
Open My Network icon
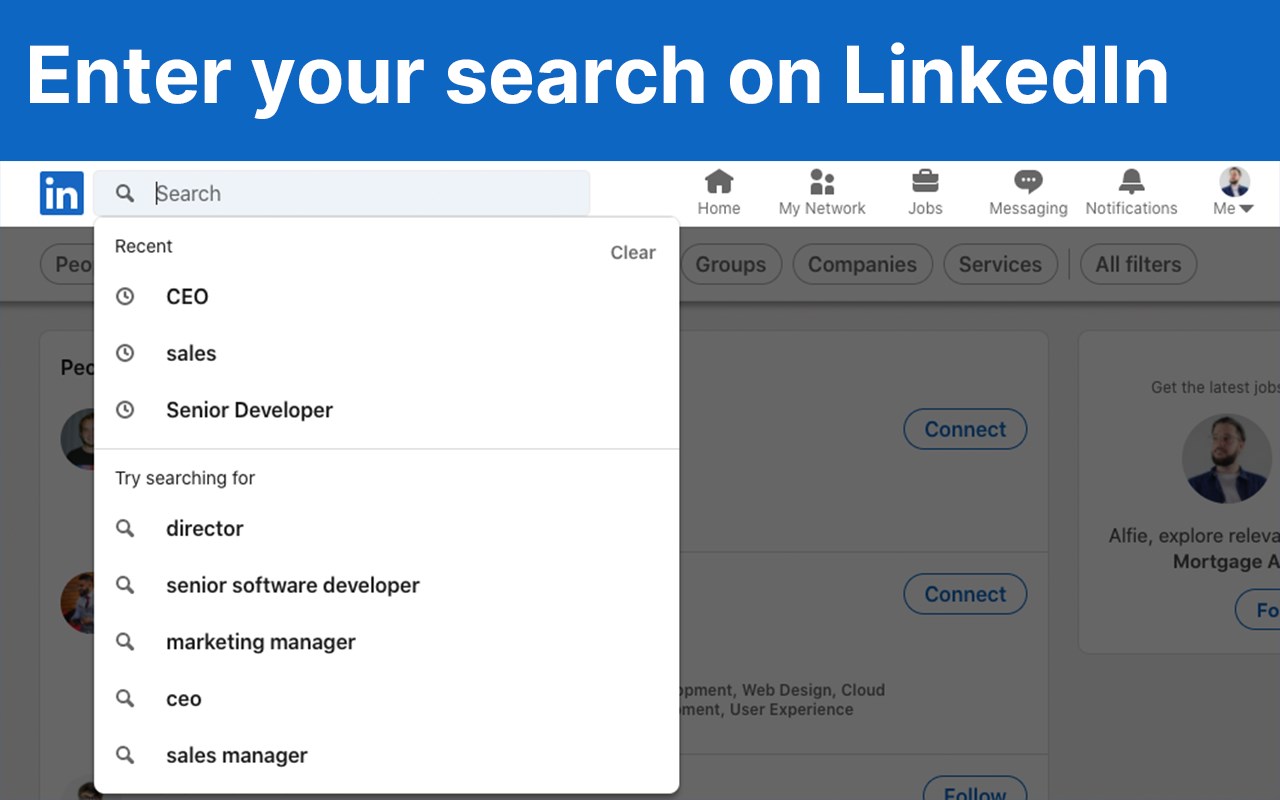[x=822, y=182]
